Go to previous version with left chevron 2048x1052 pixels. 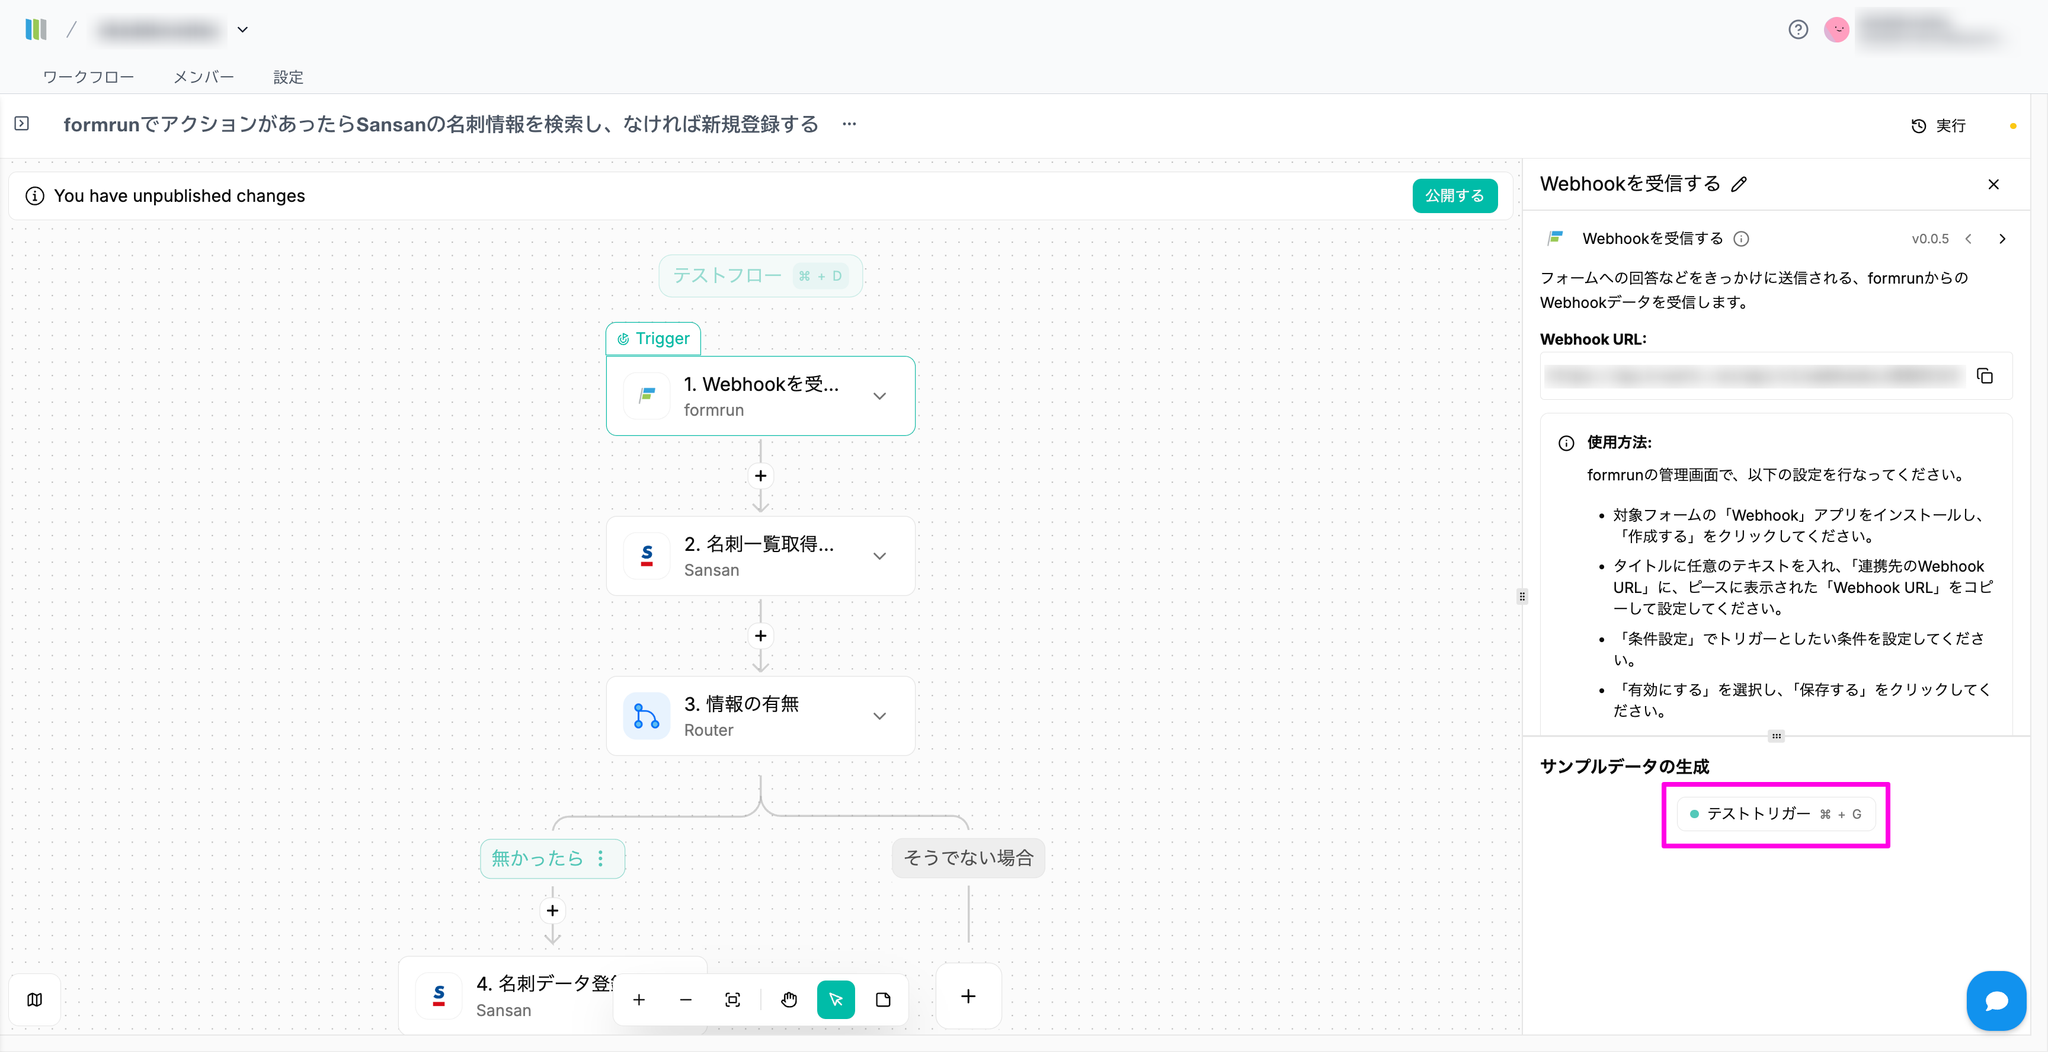[1968, 239]
